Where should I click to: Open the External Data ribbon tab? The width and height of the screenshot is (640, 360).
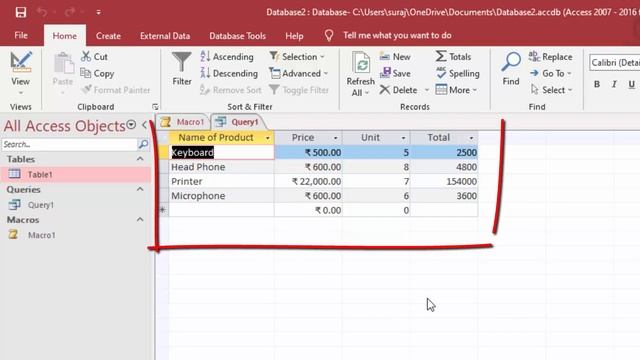pyautogui.click(x=165, y=36)
